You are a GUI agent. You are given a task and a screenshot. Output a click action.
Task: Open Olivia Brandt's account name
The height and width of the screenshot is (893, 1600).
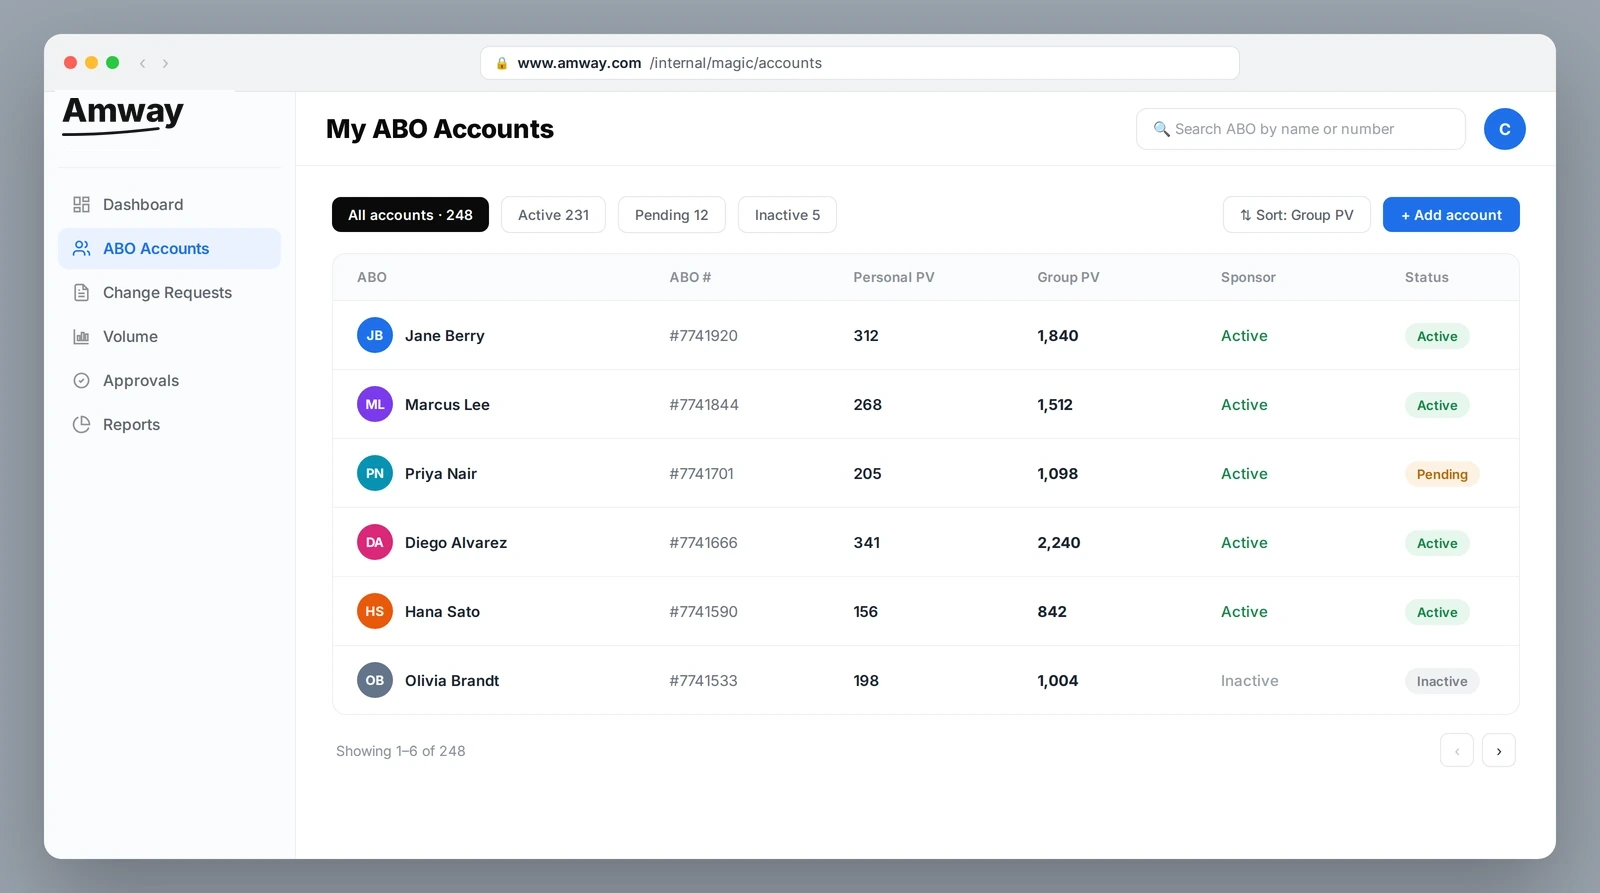[x=452, y=681]
